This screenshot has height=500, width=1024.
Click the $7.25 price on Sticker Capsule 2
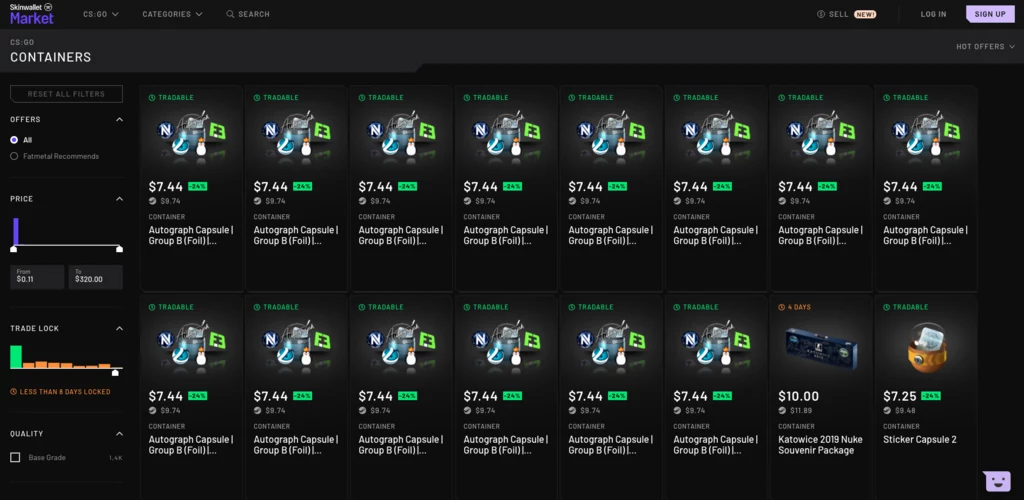pos(900,396)
